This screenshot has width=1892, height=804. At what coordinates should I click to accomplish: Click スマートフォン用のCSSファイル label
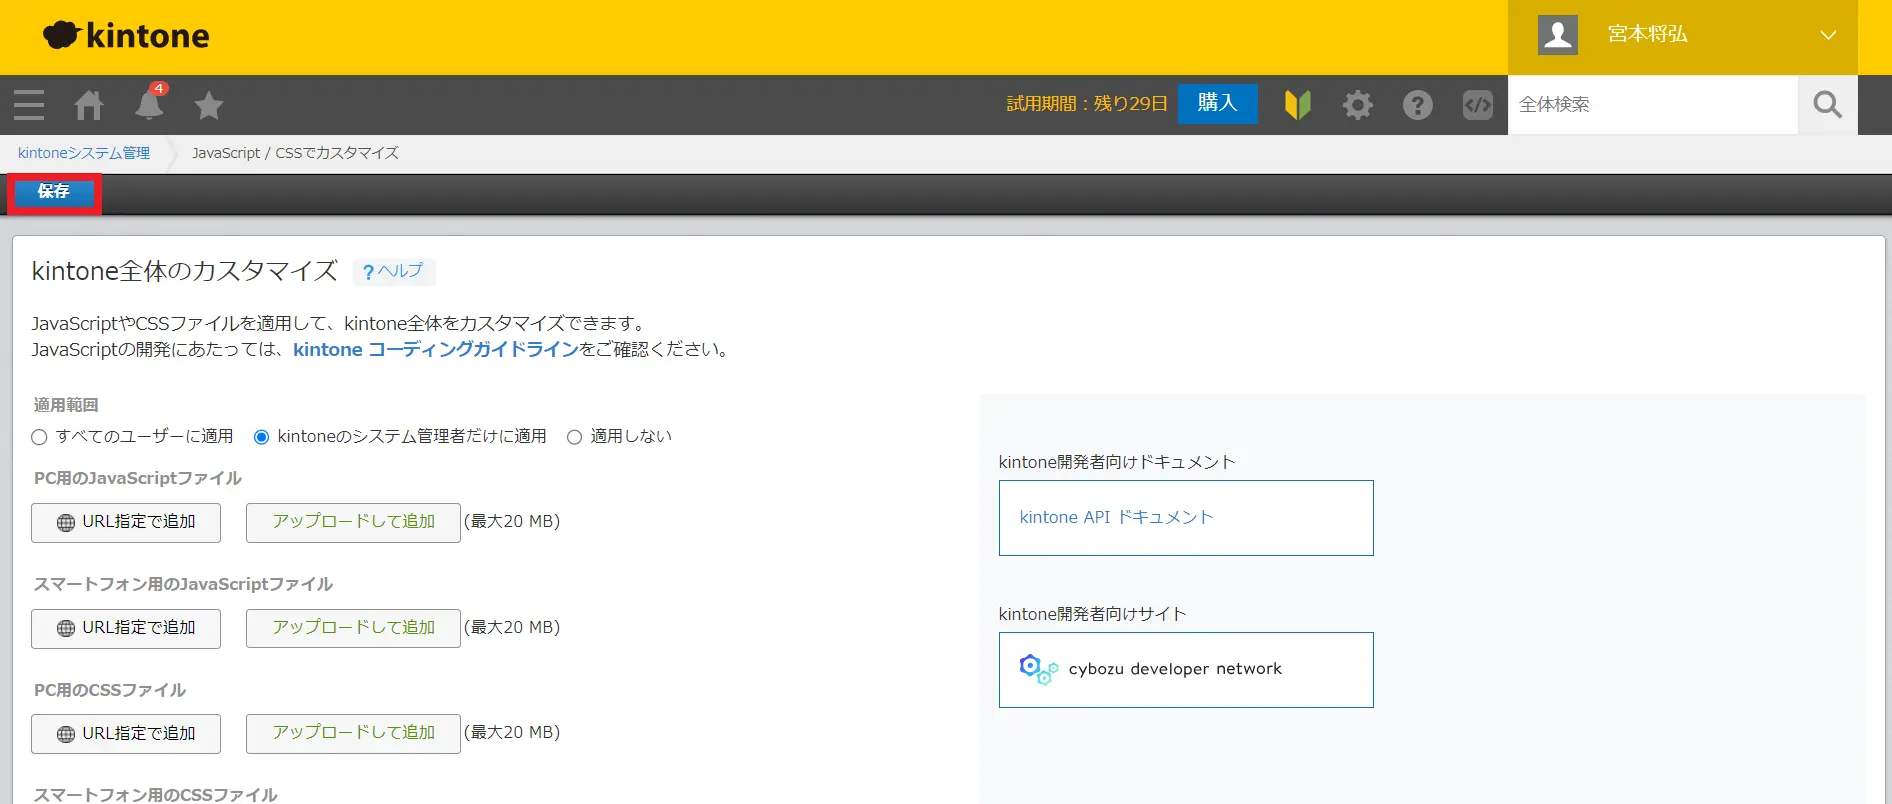(156, 794)
